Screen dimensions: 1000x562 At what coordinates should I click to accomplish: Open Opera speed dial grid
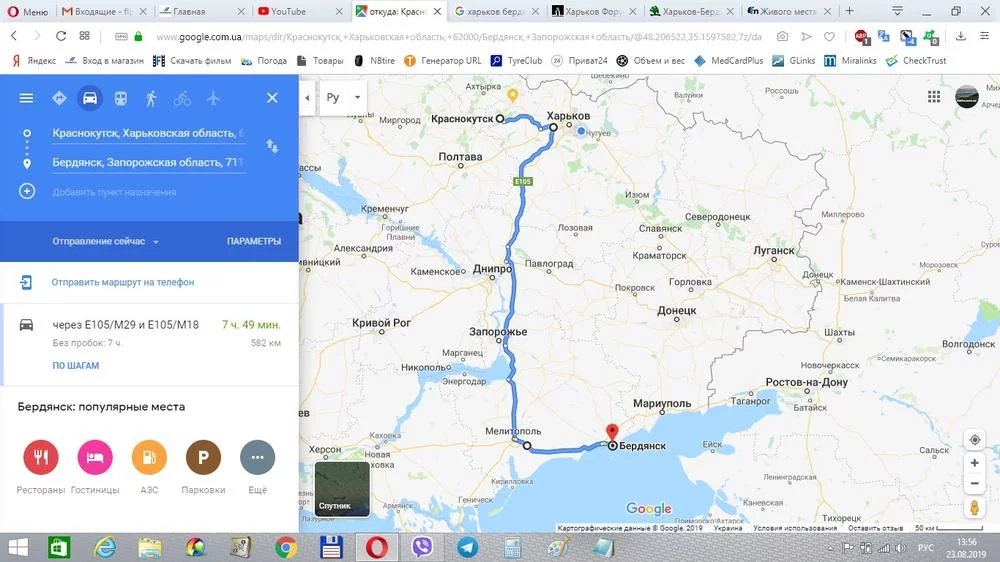pos(85,36)
